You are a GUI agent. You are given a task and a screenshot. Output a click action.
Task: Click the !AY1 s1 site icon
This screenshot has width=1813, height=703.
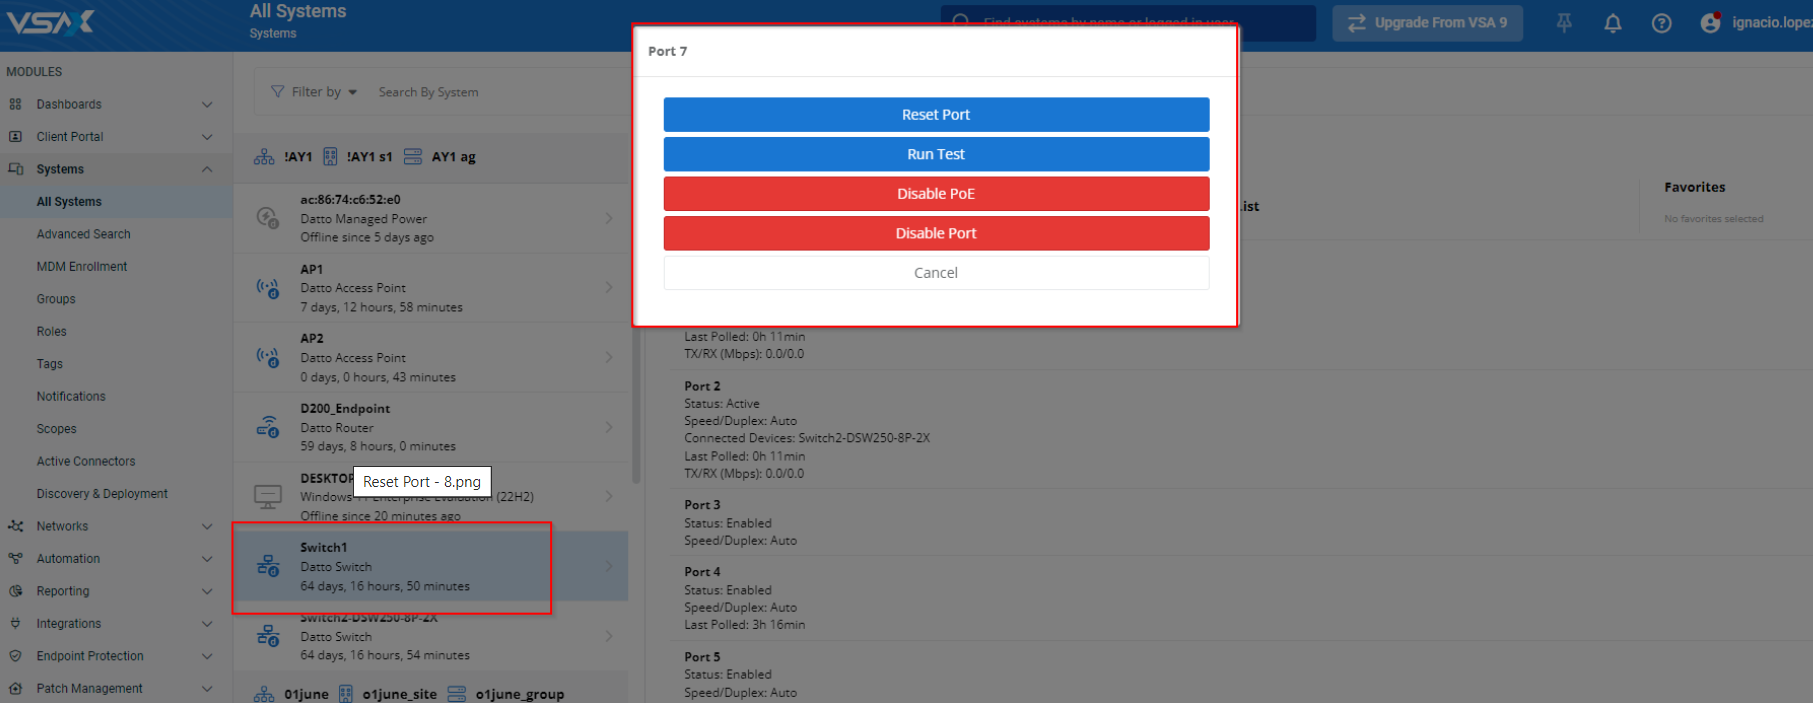point(330,157)
